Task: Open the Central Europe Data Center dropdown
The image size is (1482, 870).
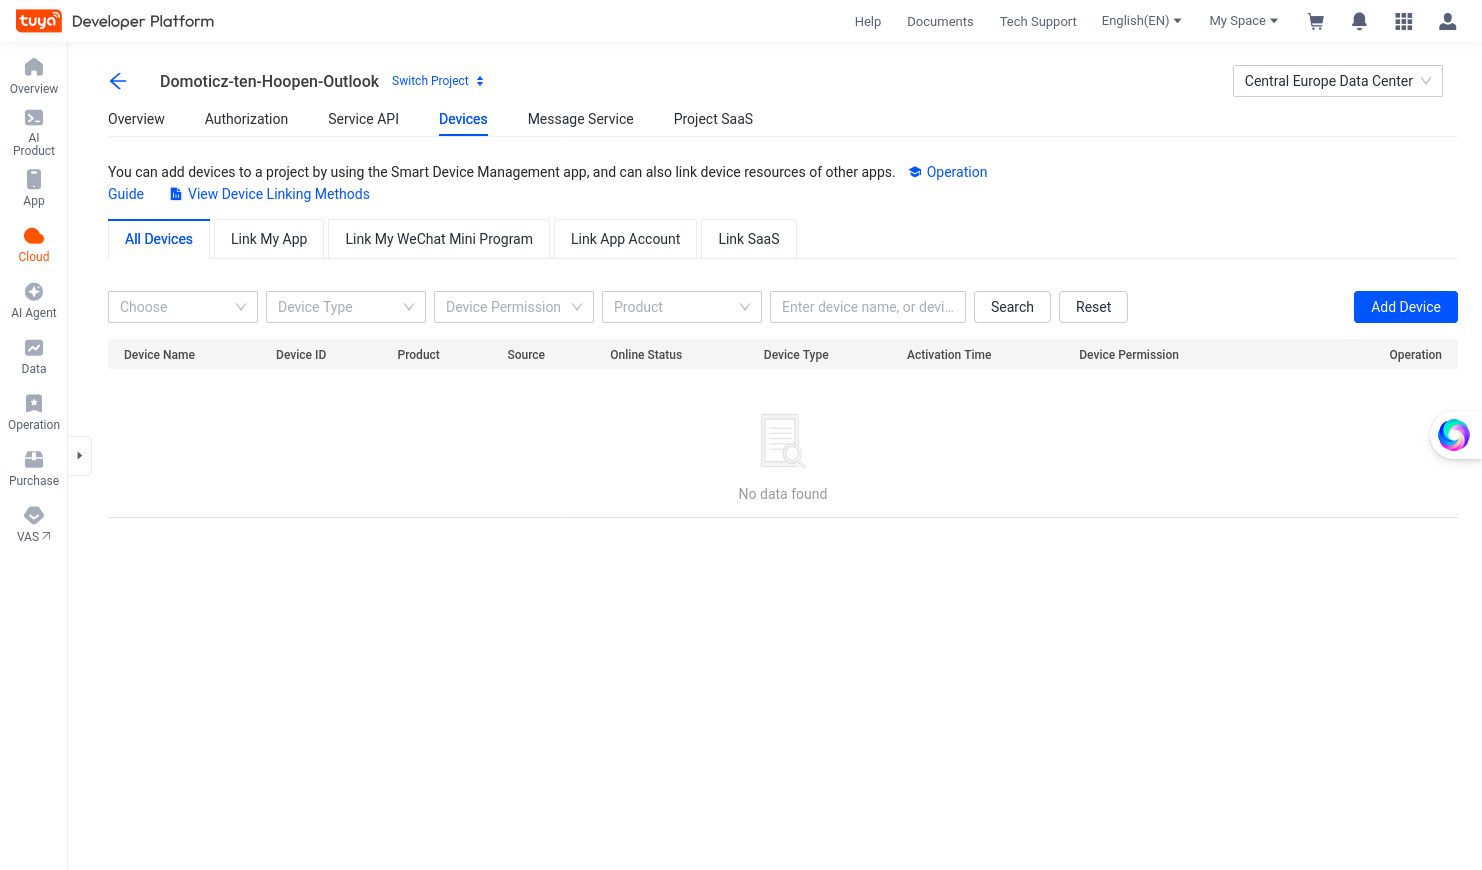Action: 1337,81
